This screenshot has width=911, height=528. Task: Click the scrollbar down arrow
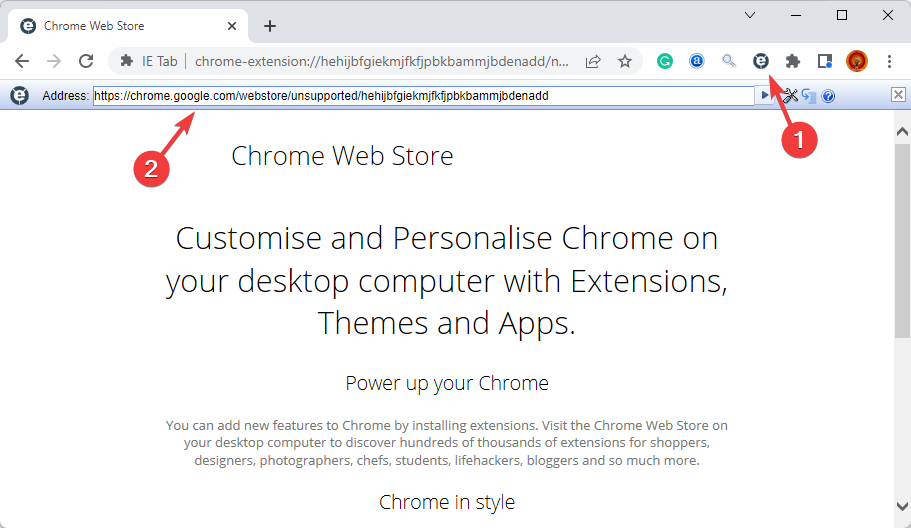point(902,506)
